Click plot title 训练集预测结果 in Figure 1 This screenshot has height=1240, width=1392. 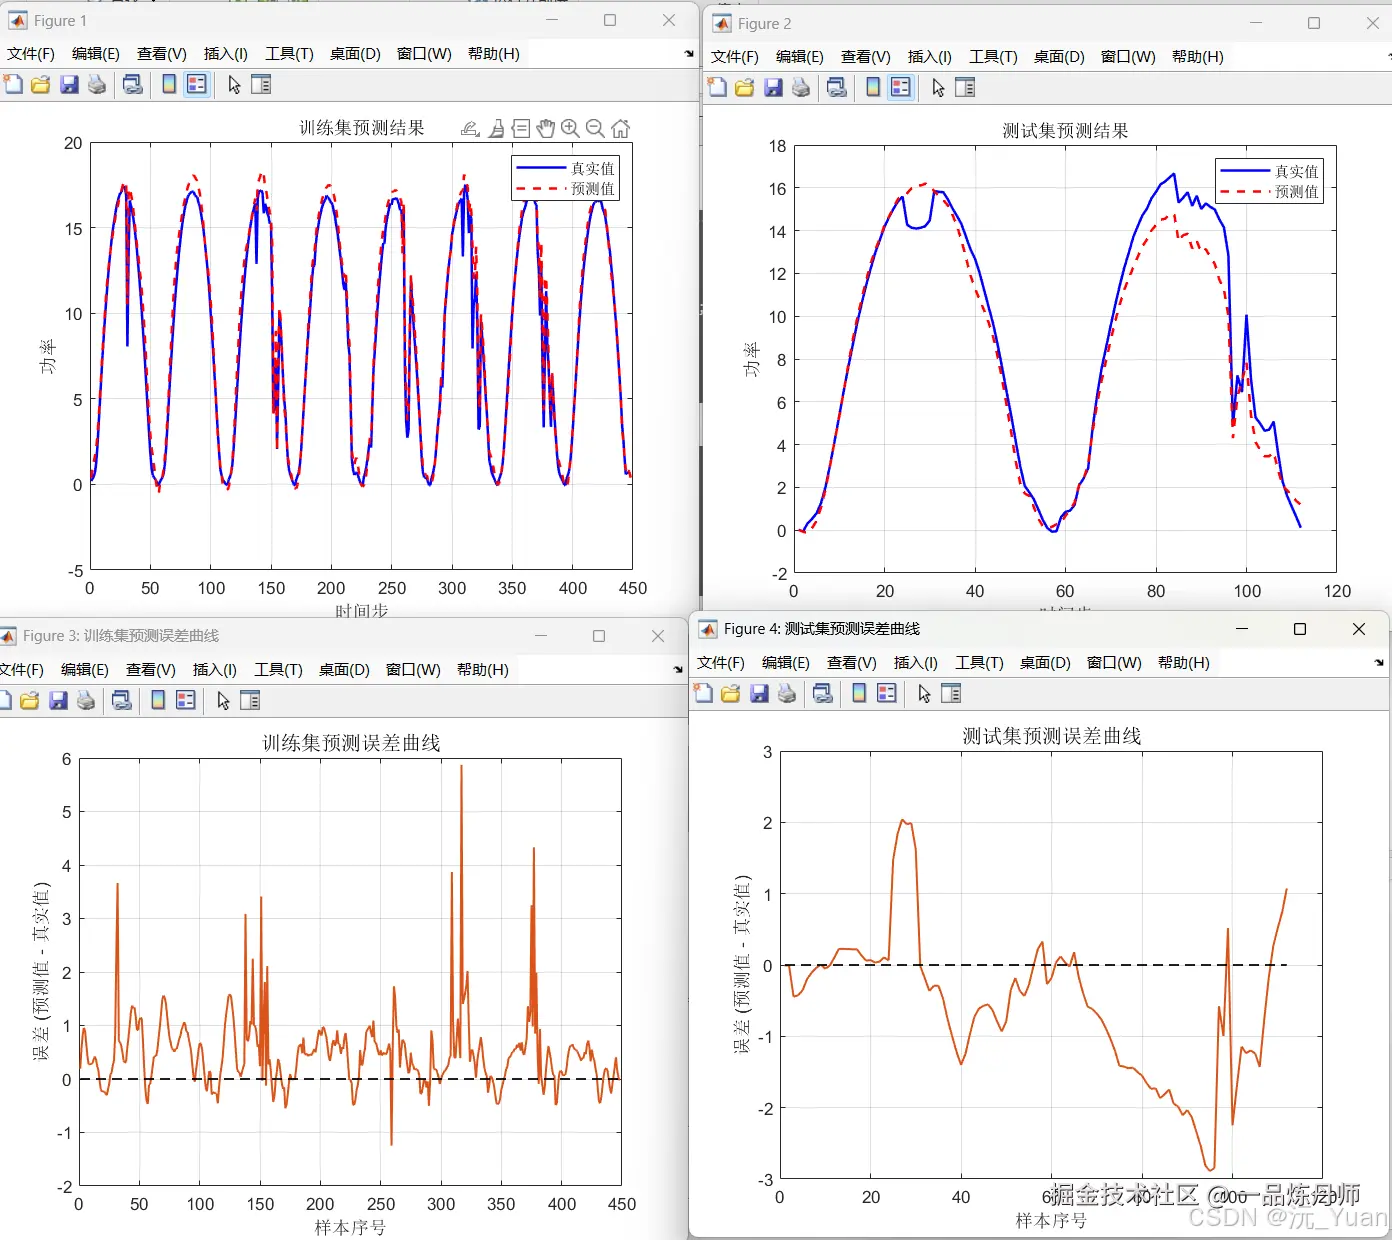click(362, 128)
